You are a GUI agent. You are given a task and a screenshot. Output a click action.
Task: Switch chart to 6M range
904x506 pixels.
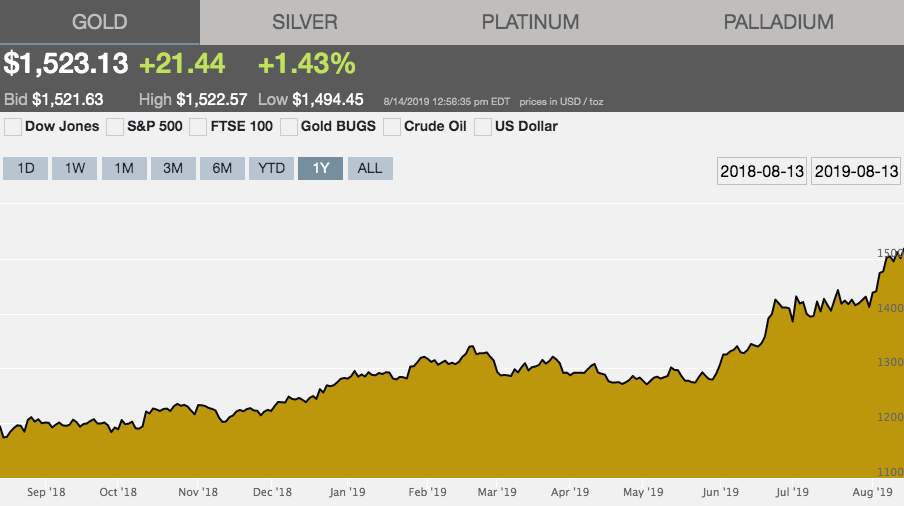click(x=222, y=168)
